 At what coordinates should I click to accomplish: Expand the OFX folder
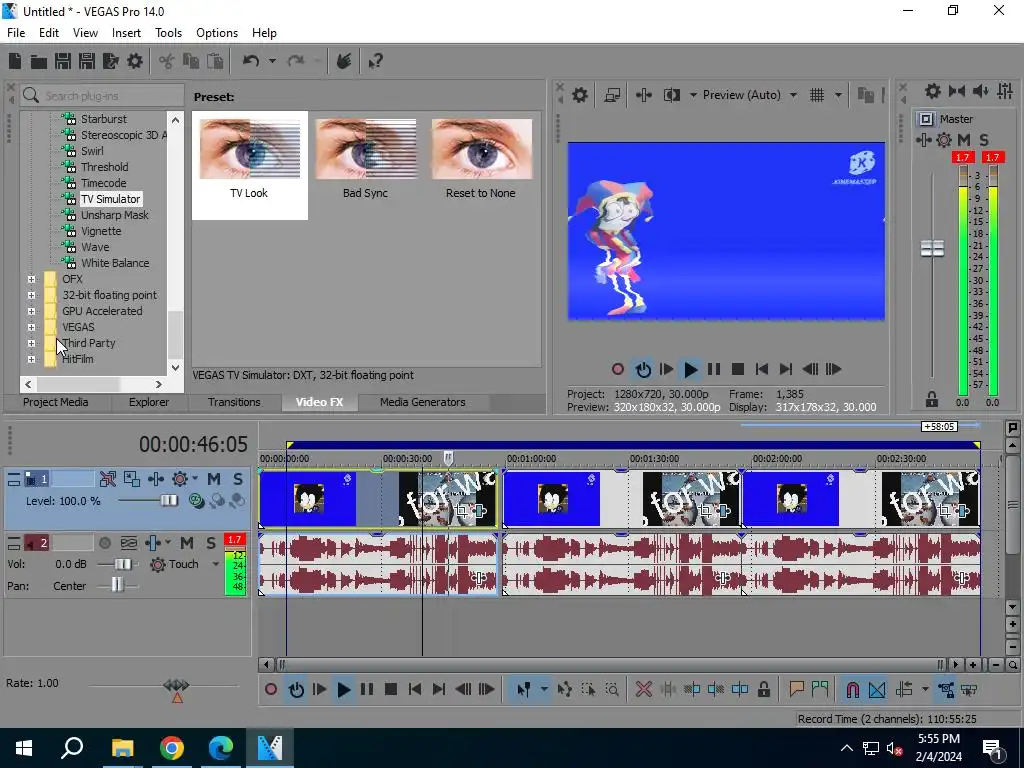click(31, 279)
